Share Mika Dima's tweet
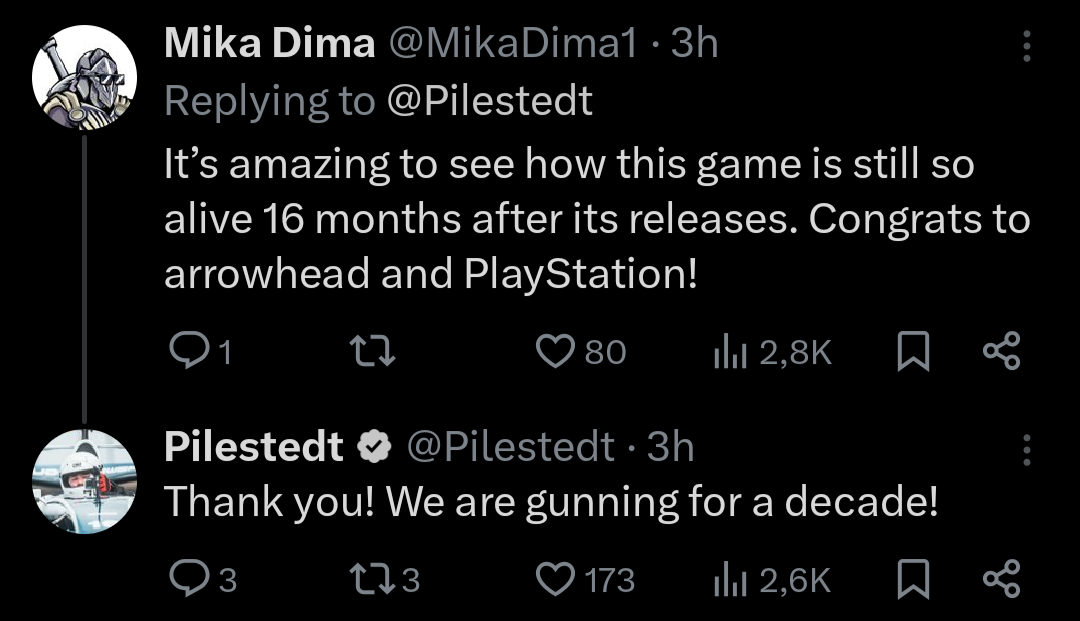Viewport: 1080px width, 621px height. (1001, 351)
